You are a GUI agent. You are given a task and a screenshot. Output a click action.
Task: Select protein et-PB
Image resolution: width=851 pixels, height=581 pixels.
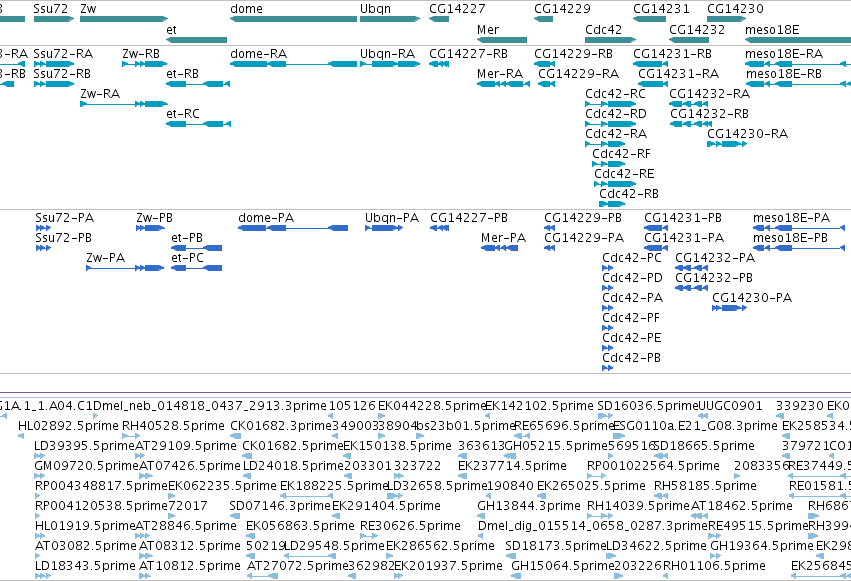196,248
